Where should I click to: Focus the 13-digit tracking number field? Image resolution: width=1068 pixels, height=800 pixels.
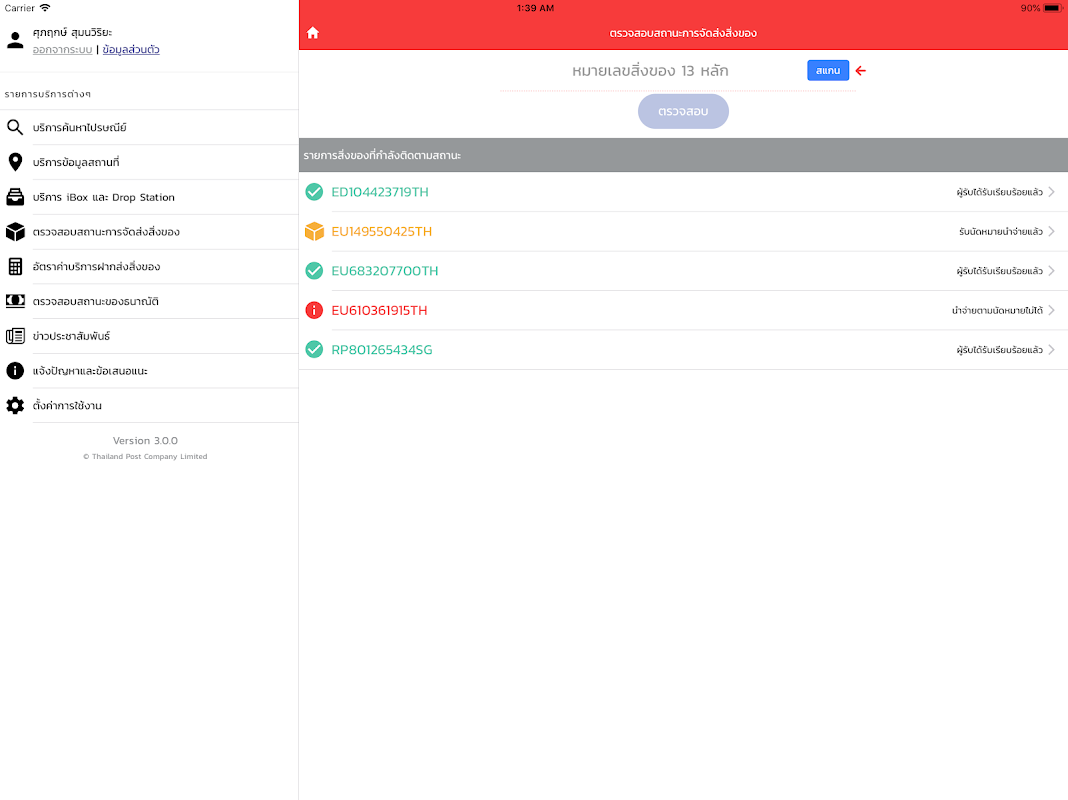coord(650,71)
